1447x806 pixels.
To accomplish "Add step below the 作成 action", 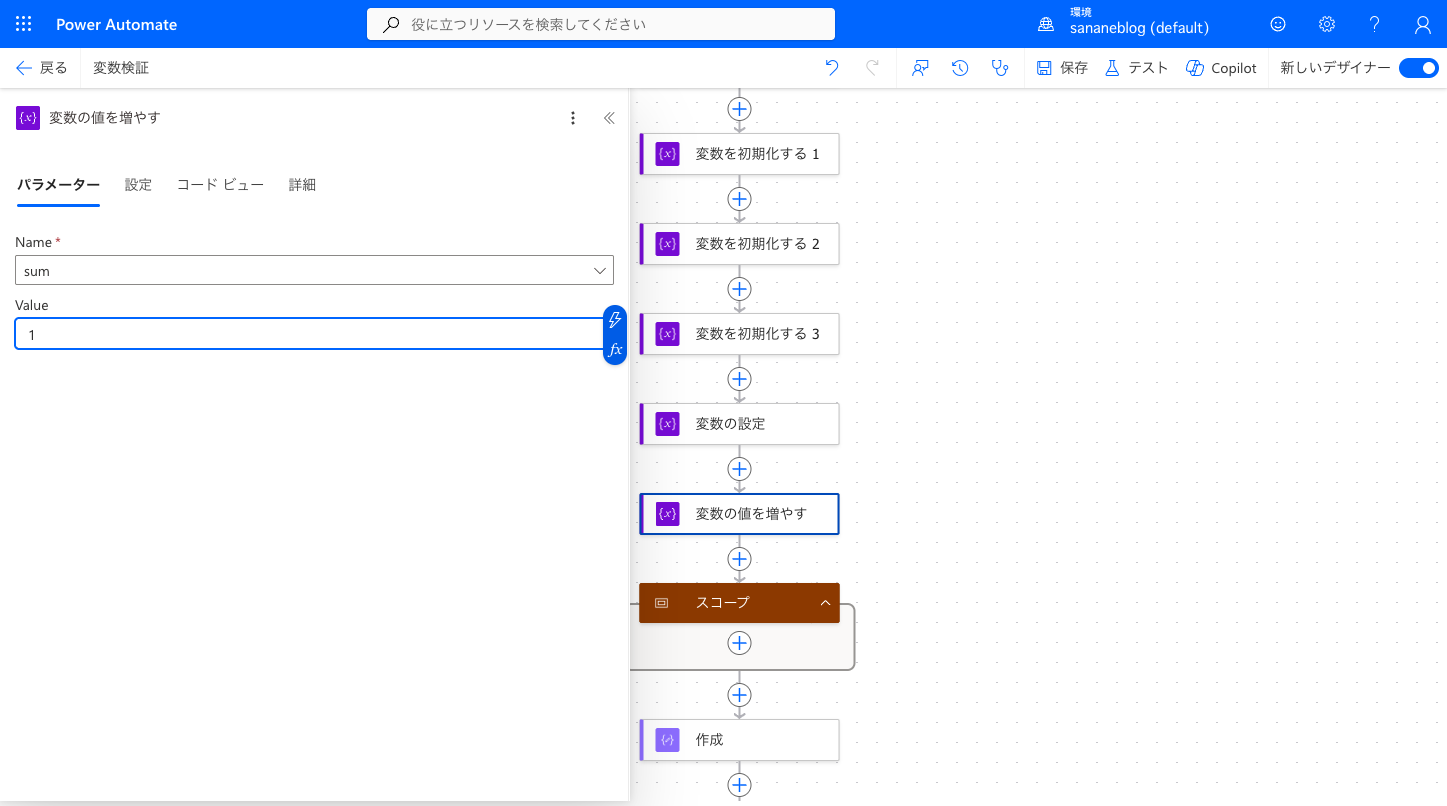I will pos(739,785).
